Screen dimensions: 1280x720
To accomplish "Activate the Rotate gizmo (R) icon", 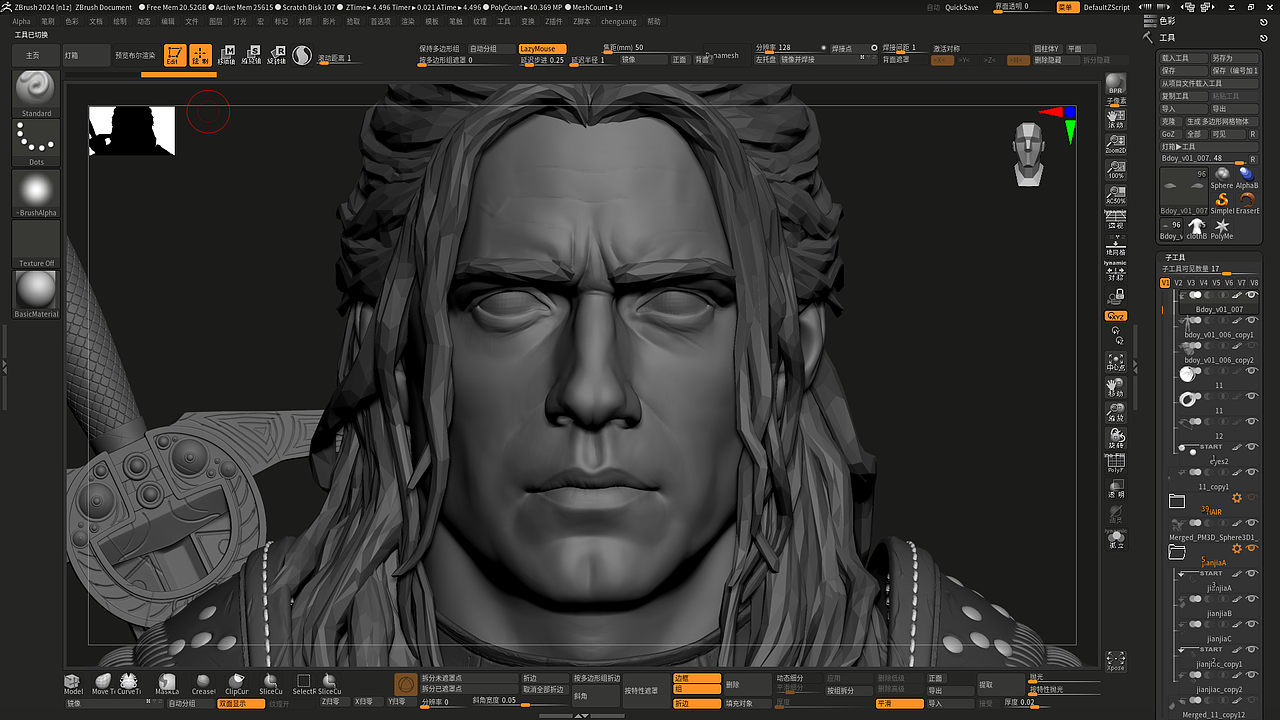I will (278, 55).
